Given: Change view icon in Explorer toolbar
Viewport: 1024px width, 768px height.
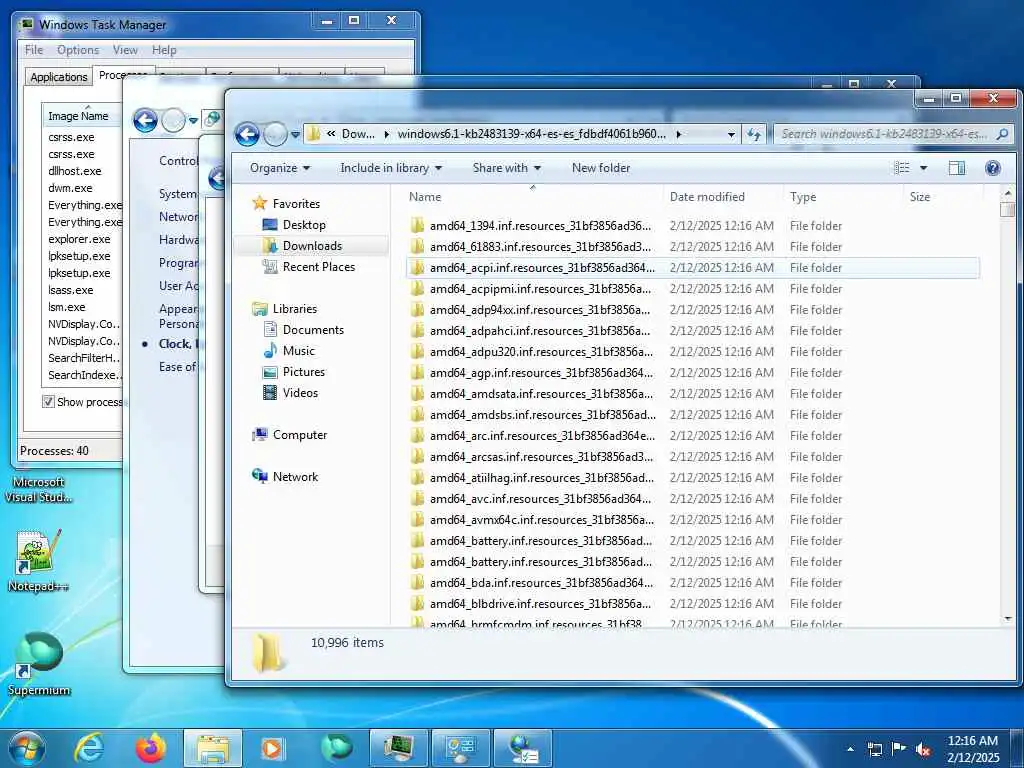Looking at the screenshot, I should tap(902, 168).
